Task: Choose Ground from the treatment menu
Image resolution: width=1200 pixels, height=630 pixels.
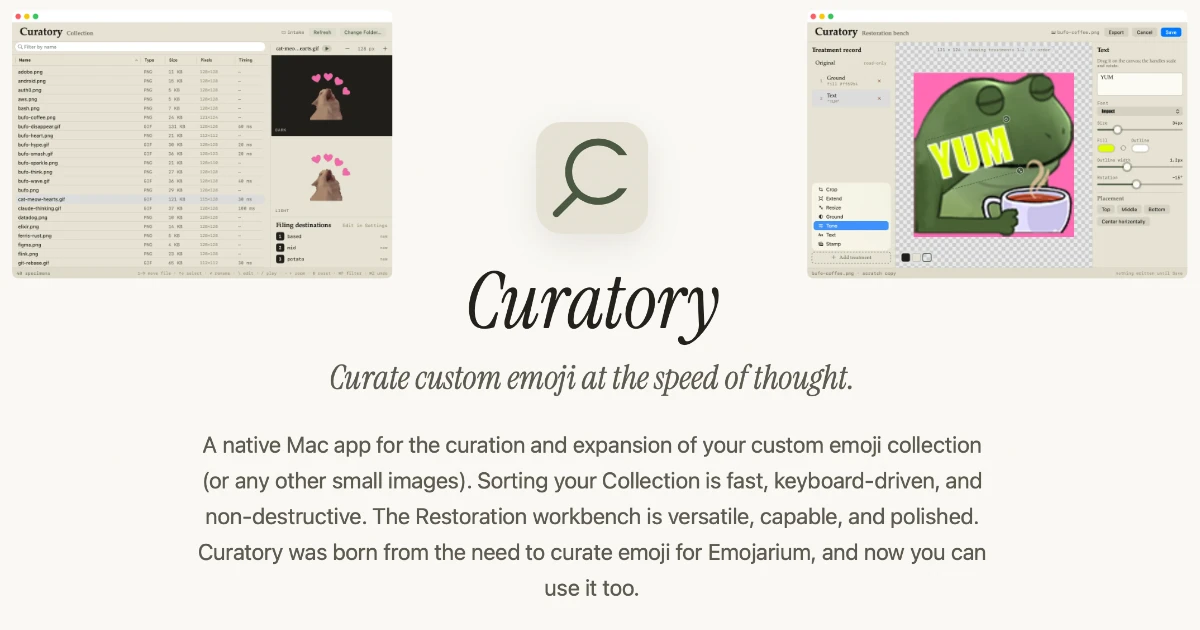Action: coord(851,216)
